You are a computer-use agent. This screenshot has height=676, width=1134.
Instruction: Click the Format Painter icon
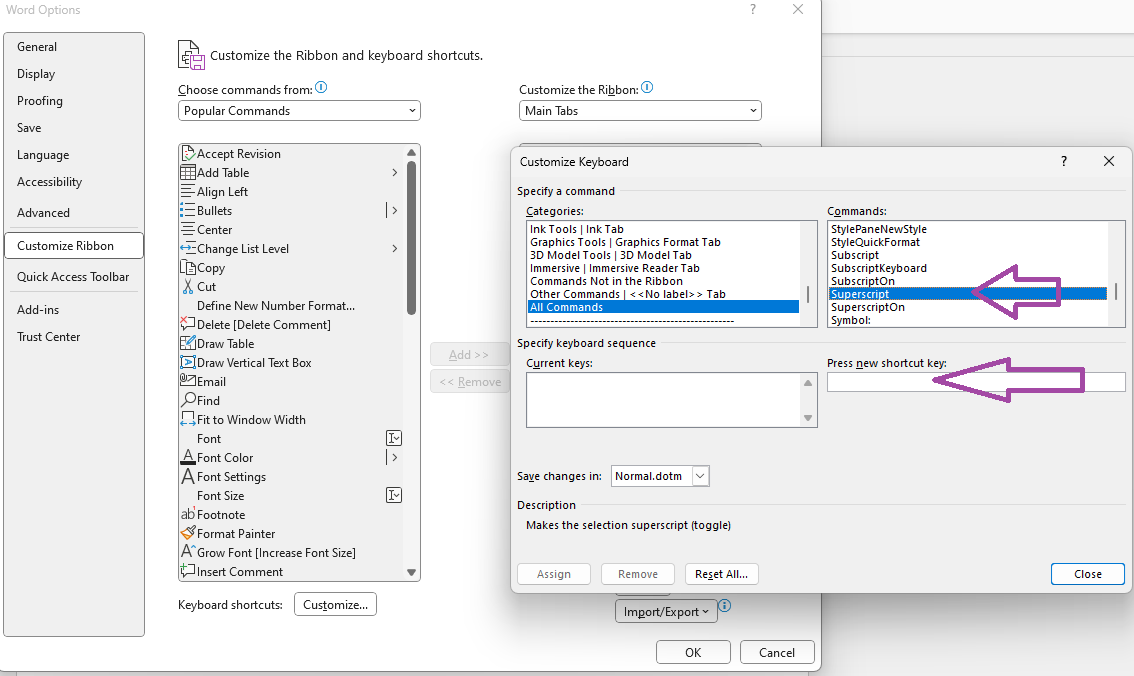click(189, 533)
